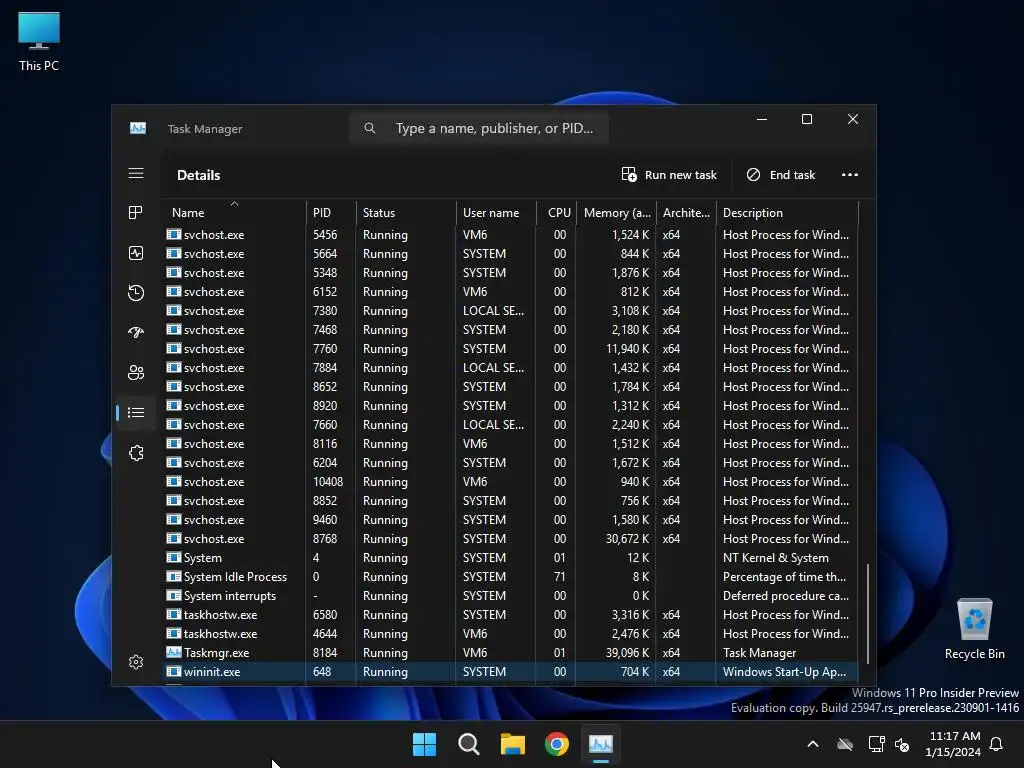1024x768 pixels.
Task: Sort by the Name column header
Action: click(233, 212)
